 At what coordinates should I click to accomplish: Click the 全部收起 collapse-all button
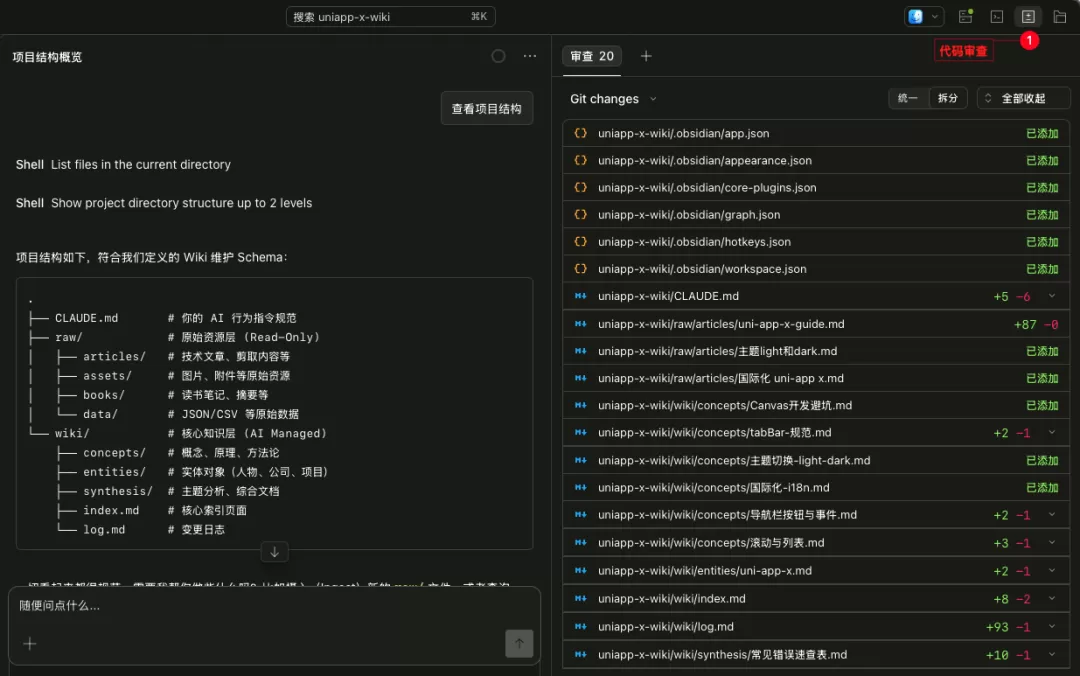tap(1023, 99)
